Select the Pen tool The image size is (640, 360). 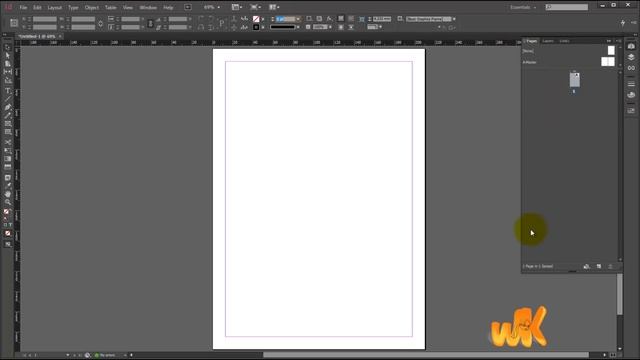tap(8, 107)
